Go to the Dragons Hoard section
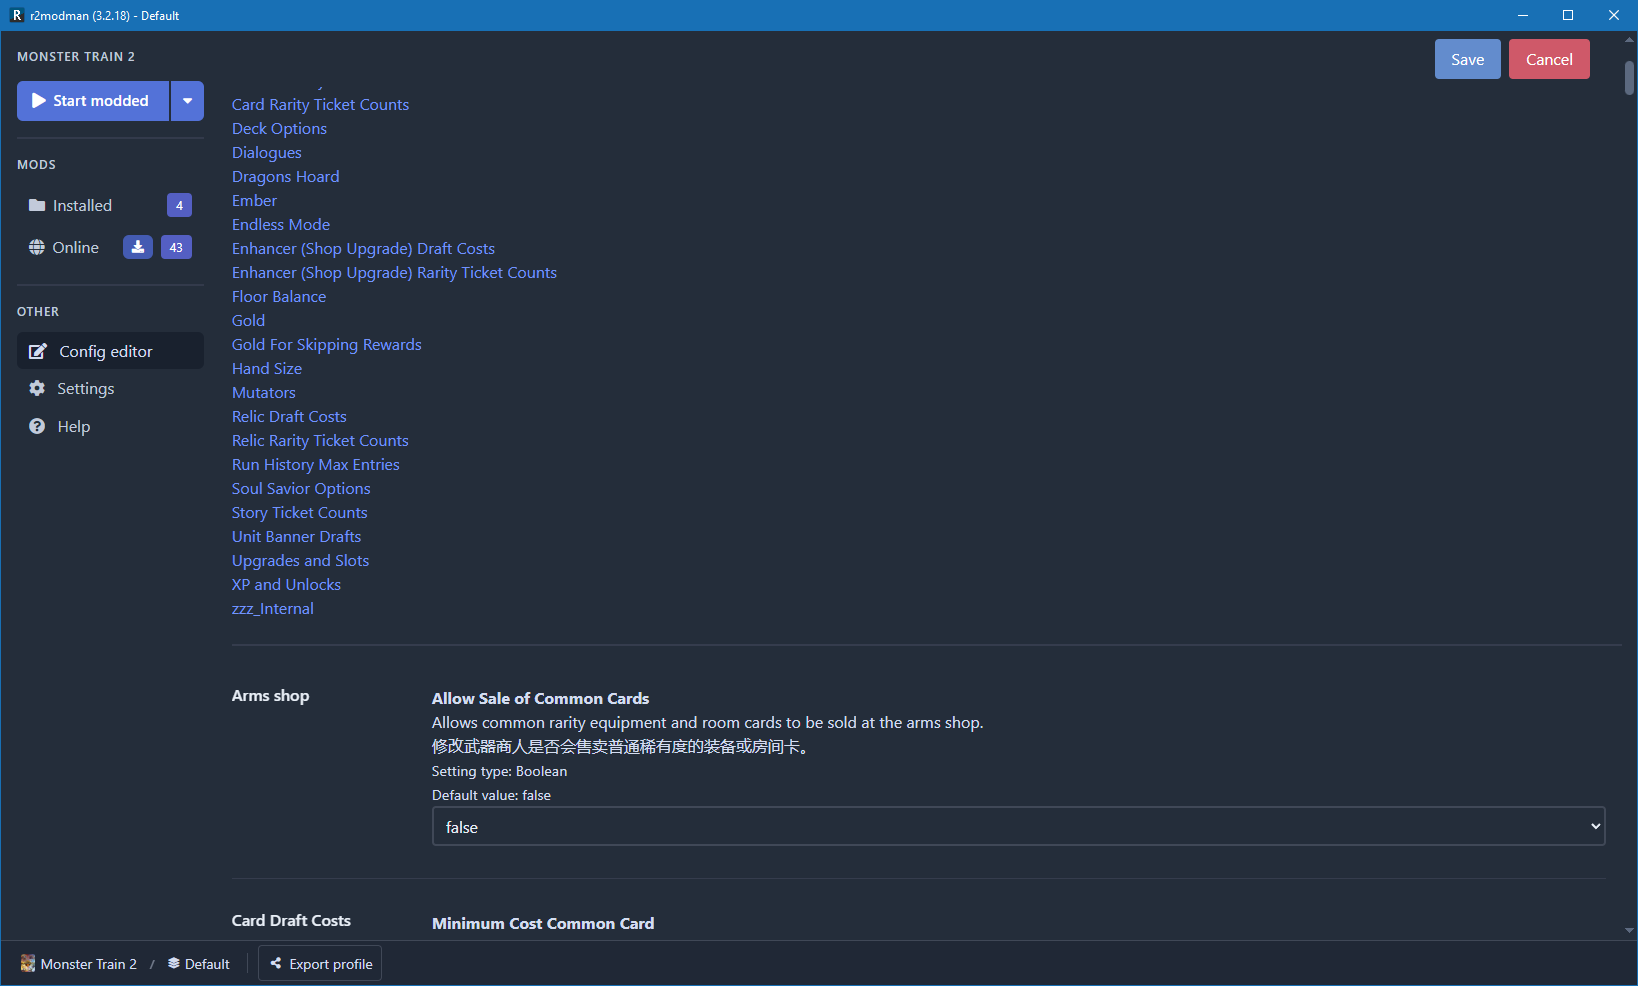1638x986 pixels. (285, 176)
